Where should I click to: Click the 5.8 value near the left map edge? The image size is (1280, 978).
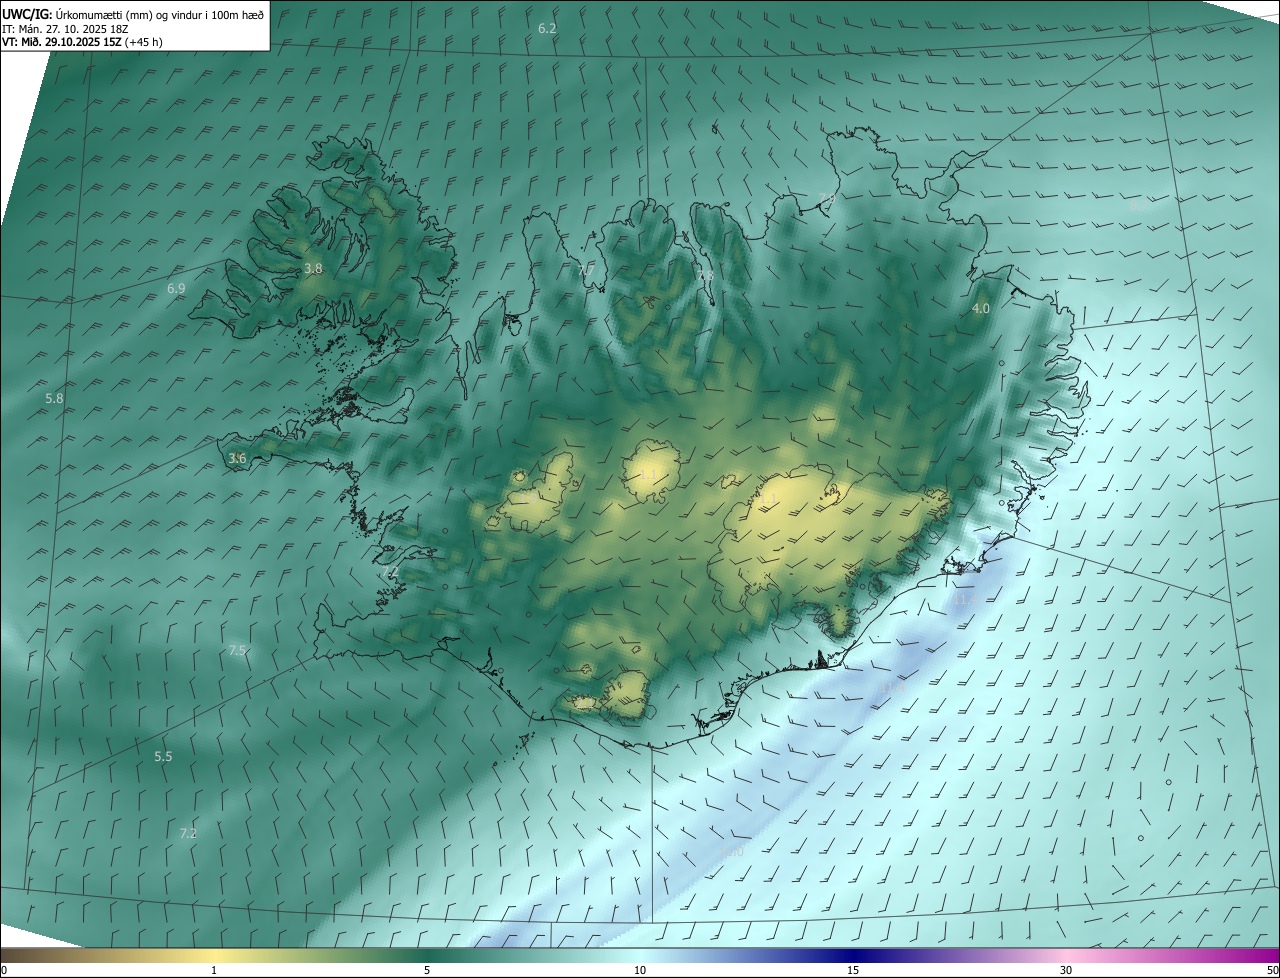(x=55, y=398)
